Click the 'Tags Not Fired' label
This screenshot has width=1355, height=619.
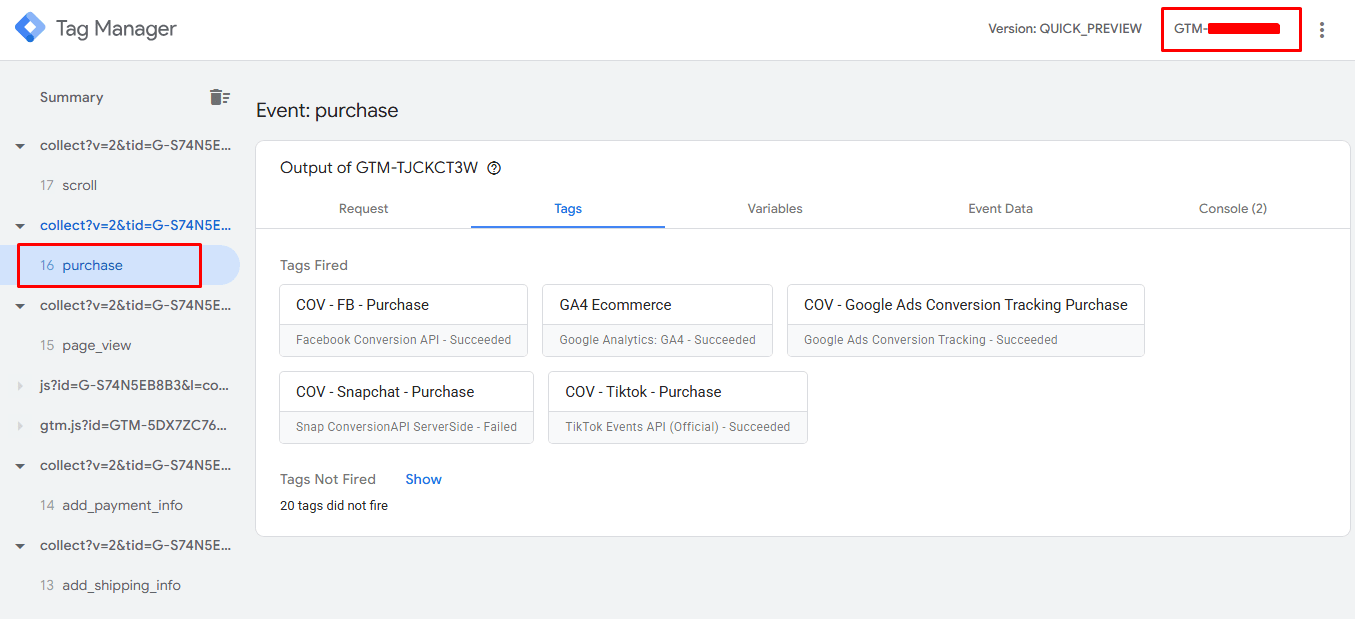[x=328, y=479]
